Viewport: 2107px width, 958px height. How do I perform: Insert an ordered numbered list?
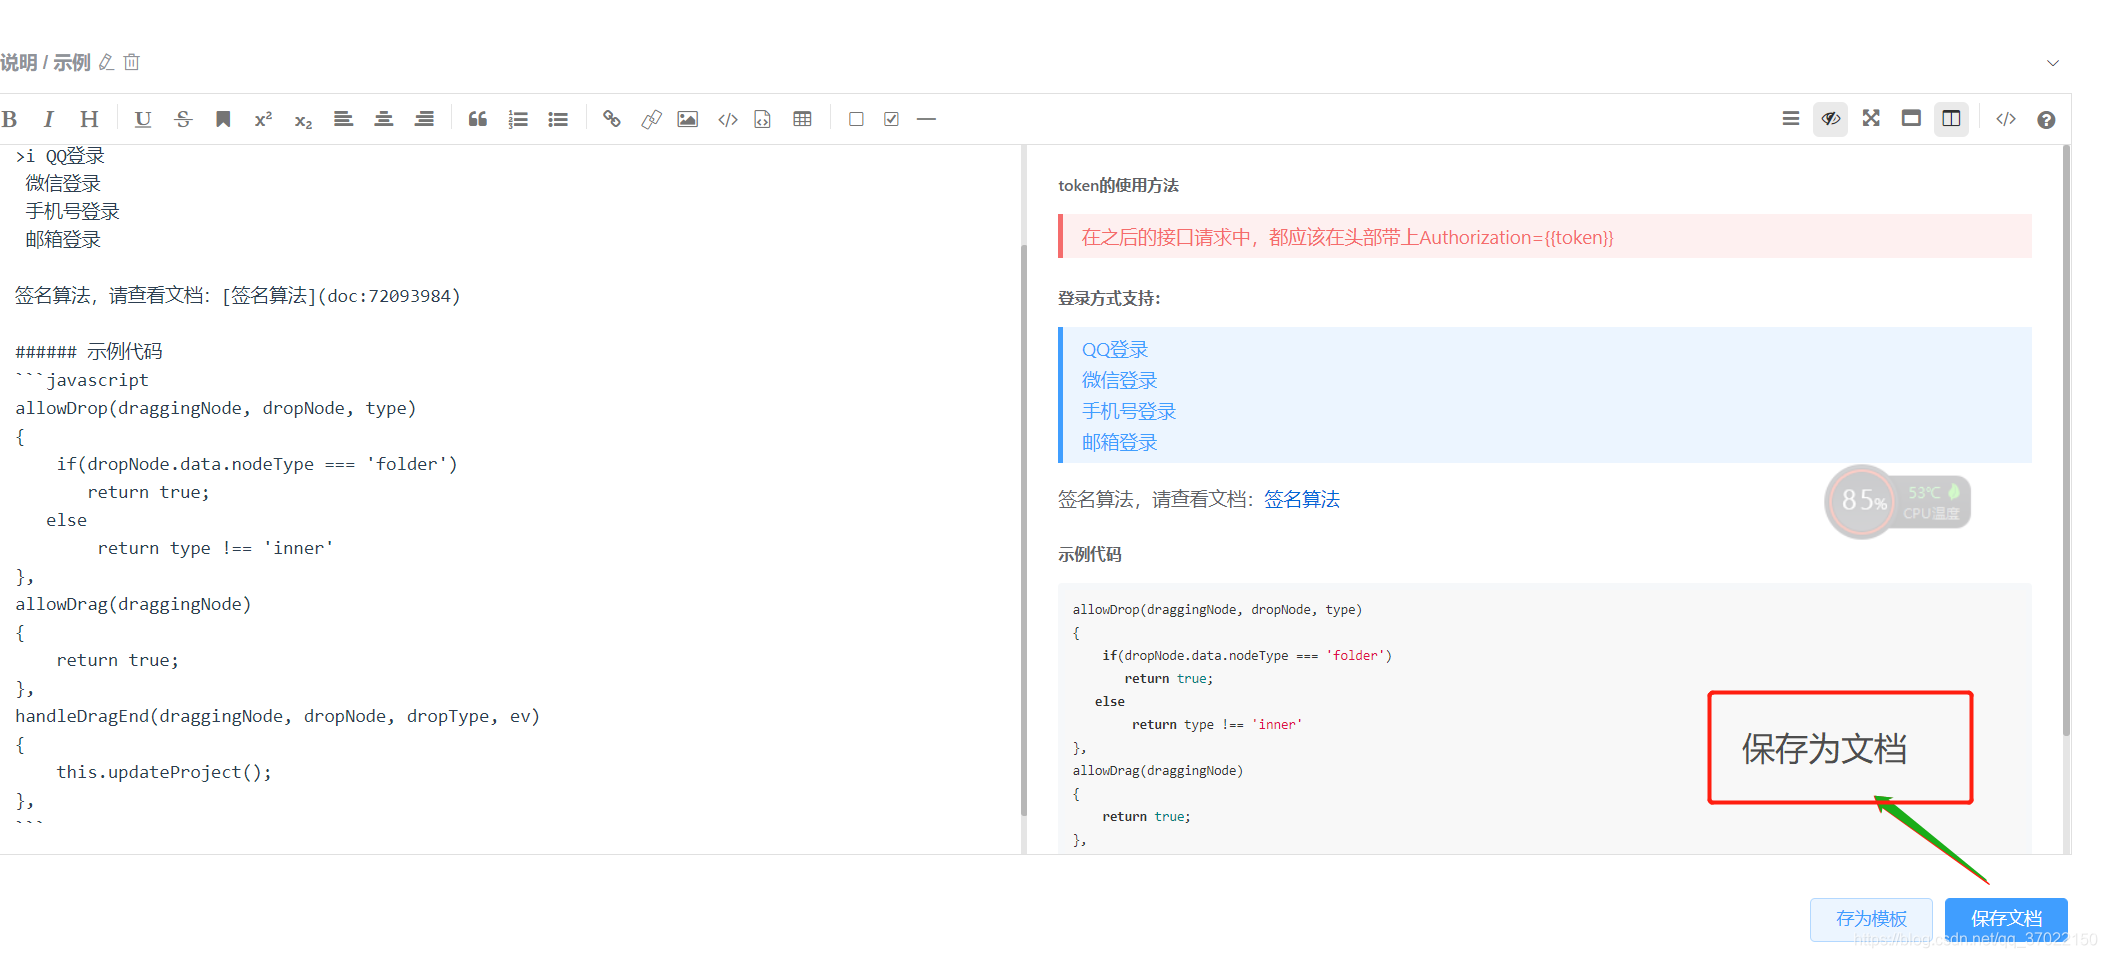(518, 119)
